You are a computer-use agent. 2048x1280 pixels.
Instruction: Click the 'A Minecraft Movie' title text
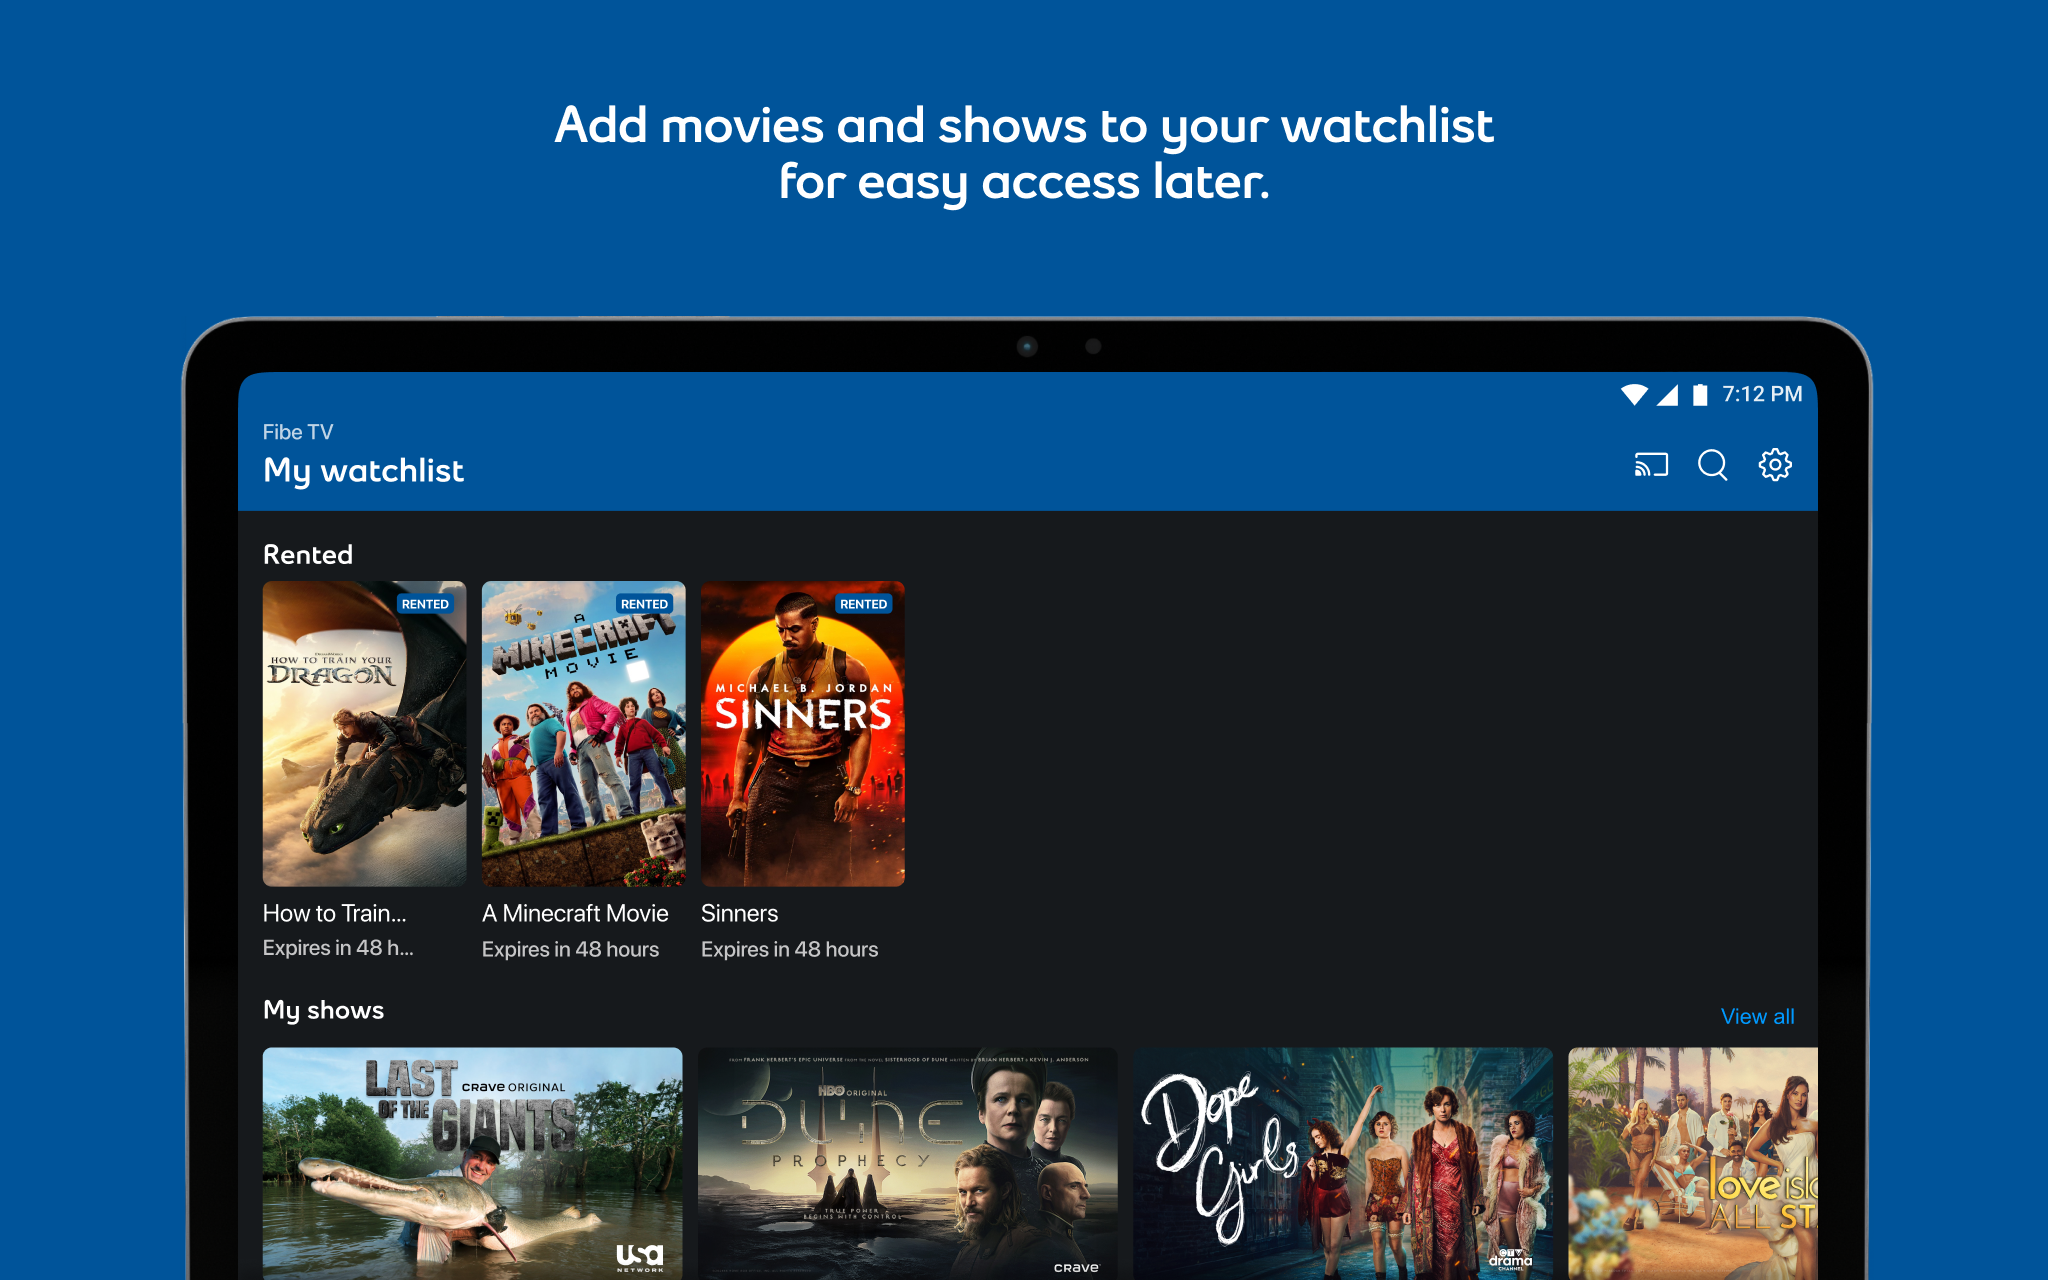click(575, 913)
